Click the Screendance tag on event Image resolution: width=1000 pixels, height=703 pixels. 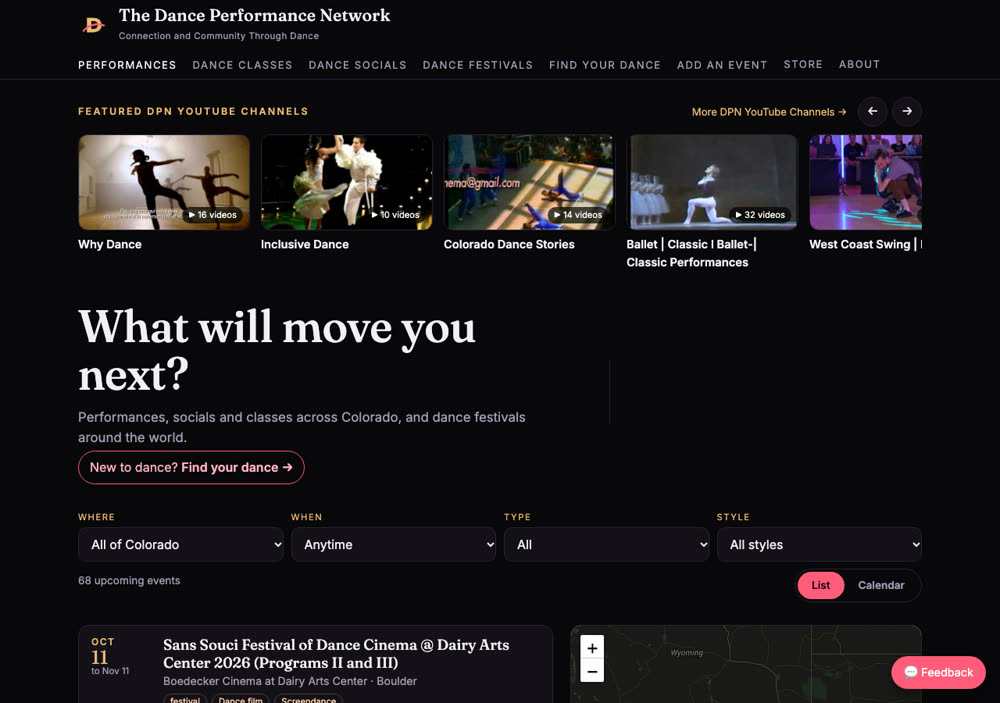click(309, 699)
